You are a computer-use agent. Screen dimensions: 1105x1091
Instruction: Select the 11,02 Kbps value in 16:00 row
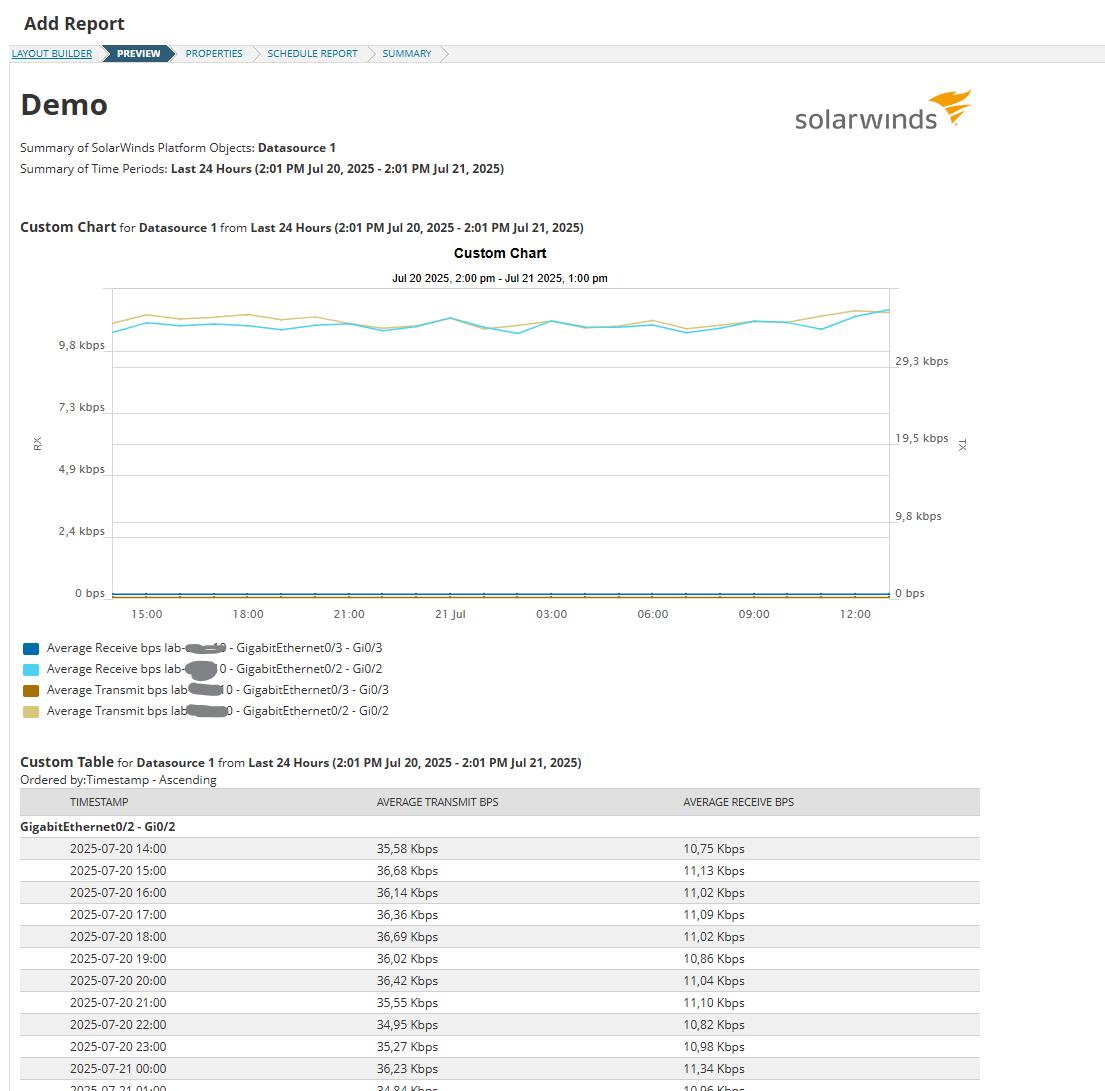coord(713,892)
